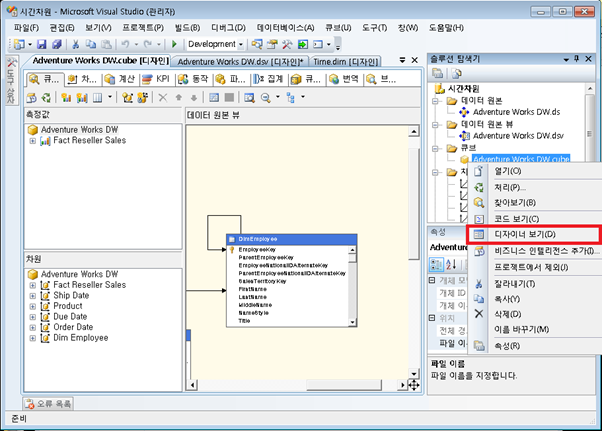Open the 편집(E) menu

[x=62, y=28]
